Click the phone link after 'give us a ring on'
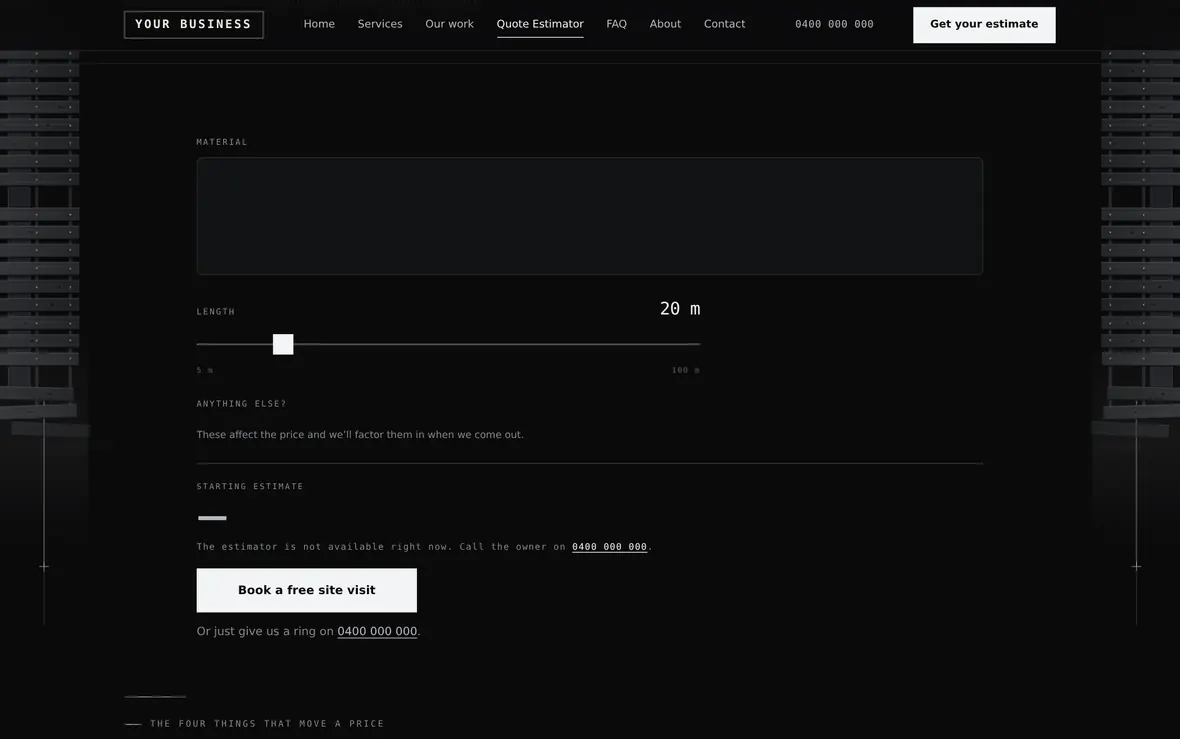The width and height of the screenshot is (1180, 739). (377, 631)
